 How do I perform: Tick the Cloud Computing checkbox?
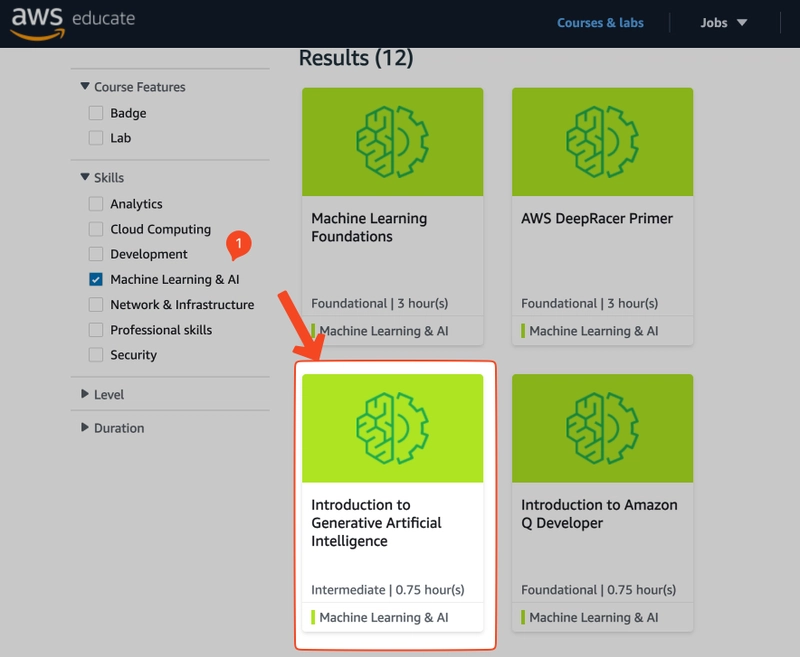pyautogui.click(x=96, y=229)
